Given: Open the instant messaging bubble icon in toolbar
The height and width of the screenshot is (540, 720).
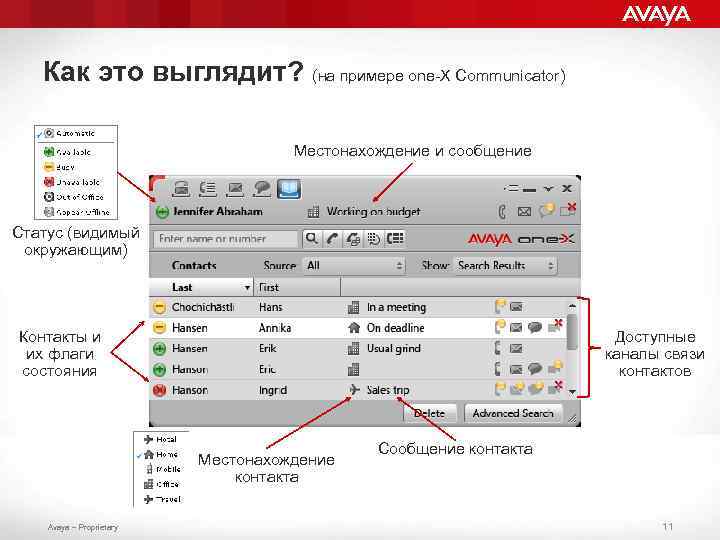Looking at the screenshot, I should pos(262,189).
